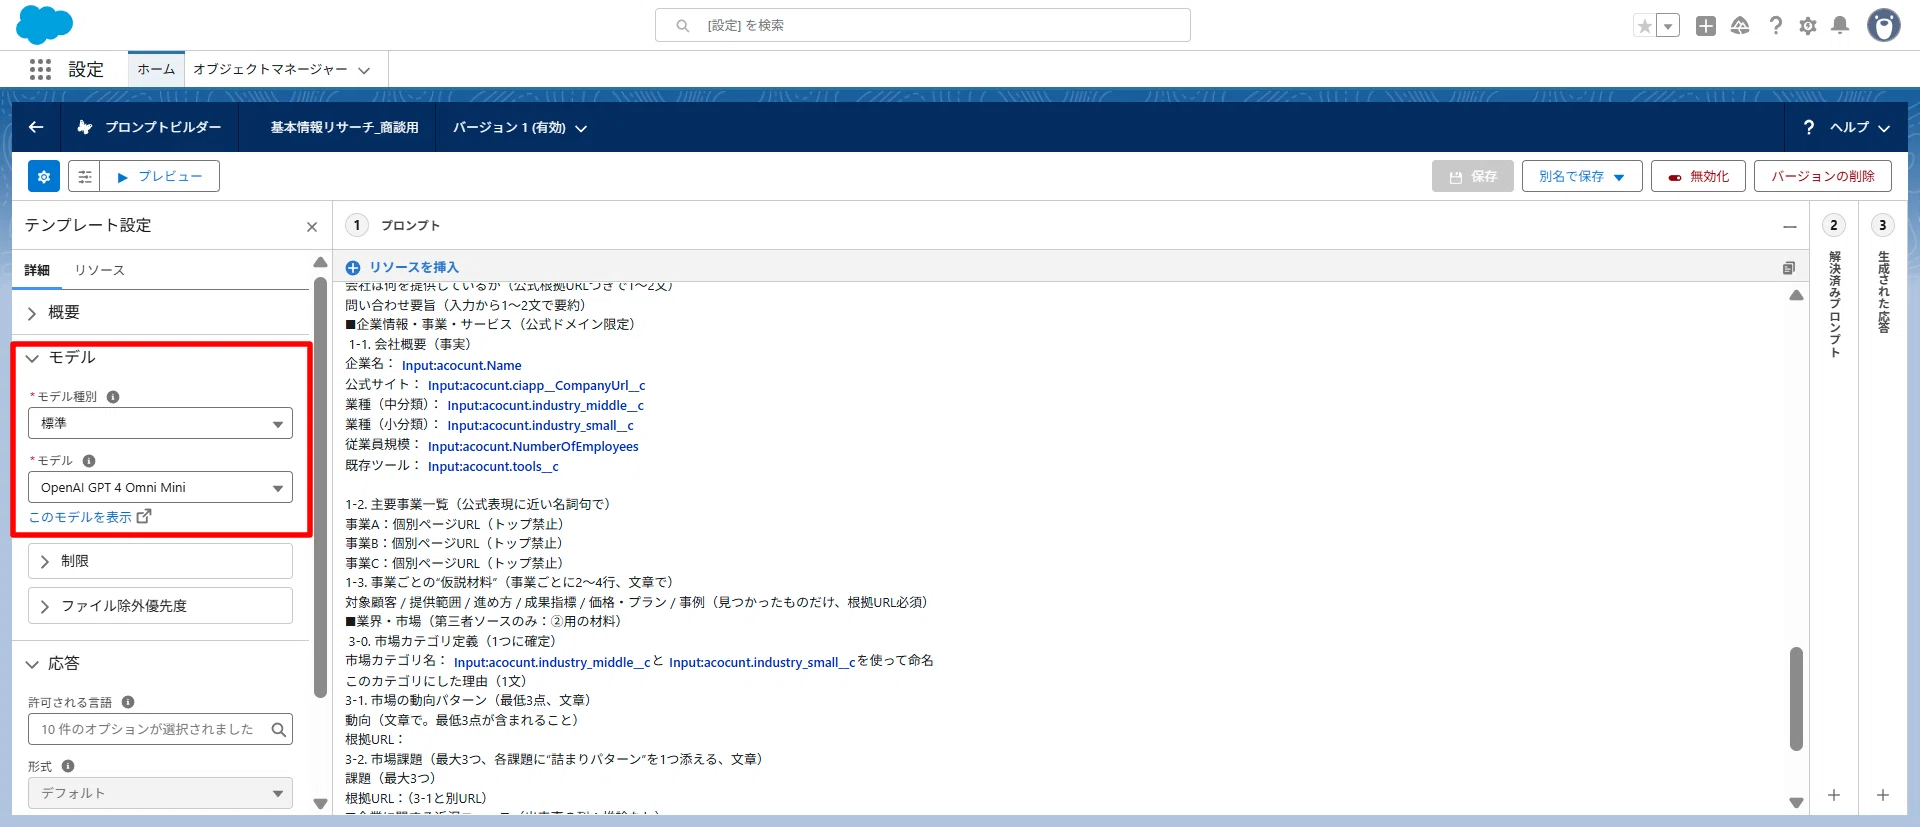The image size is (1920, 827).
Task: Open the 別名で保存 dropdown button
Action: pos(1582,176)
